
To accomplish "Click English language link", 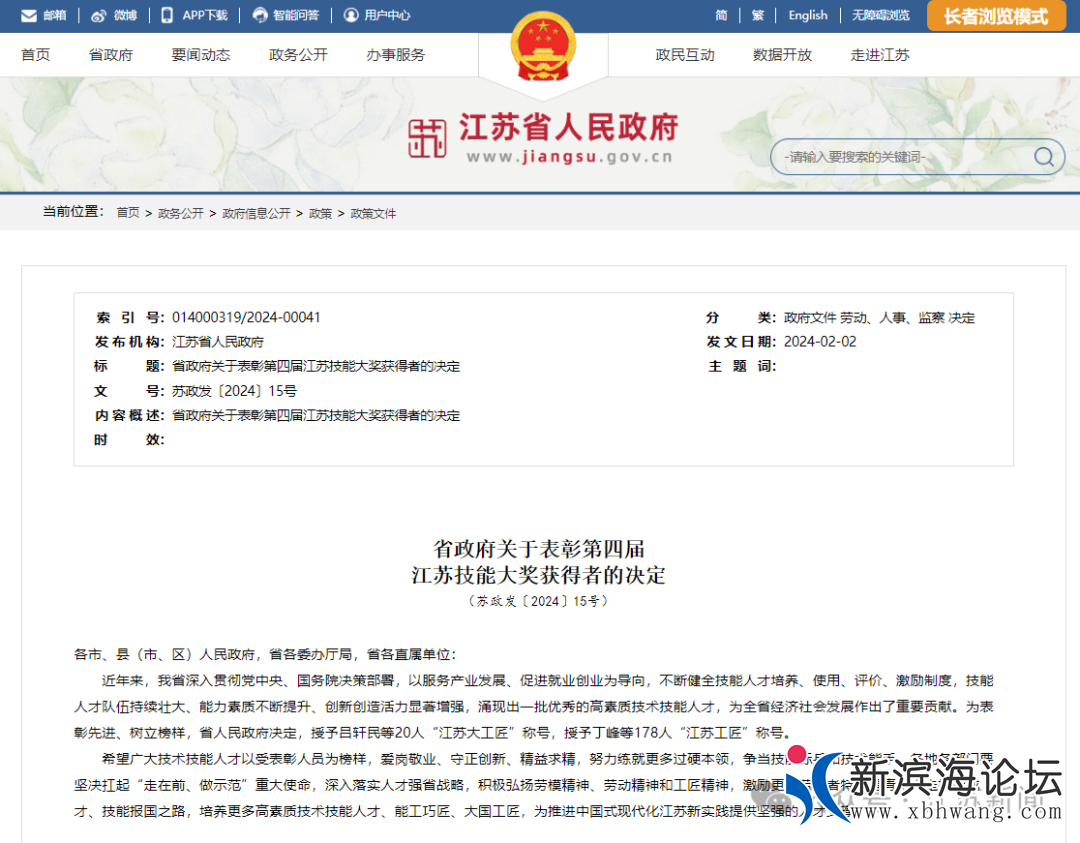I will pyautogui.click(x=807, y=16).
